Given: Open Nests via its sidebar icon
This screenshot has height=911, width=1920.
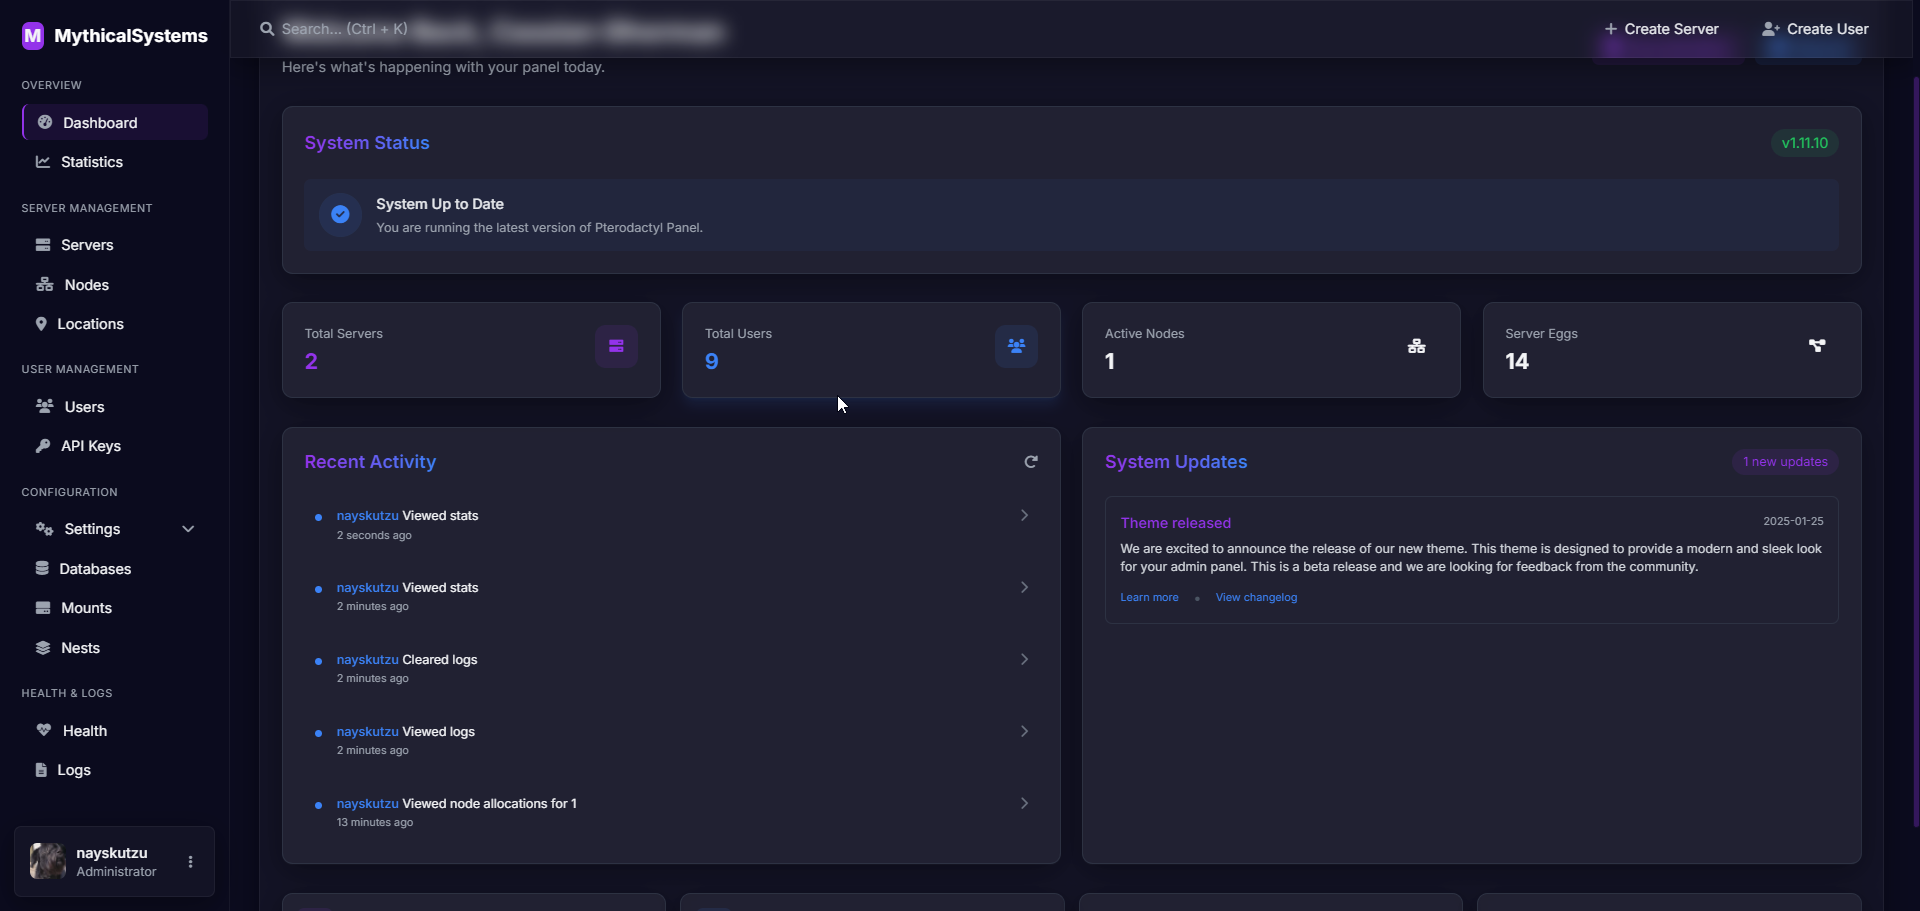Looking at the screenshot, I should click(41, 647).
